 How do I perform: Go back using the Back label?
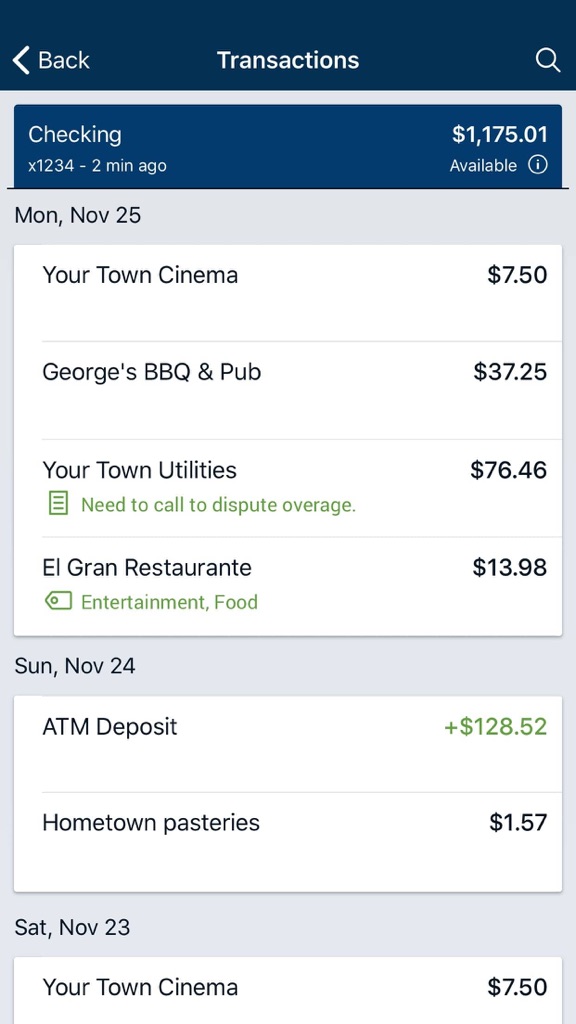tap(64, 61)
